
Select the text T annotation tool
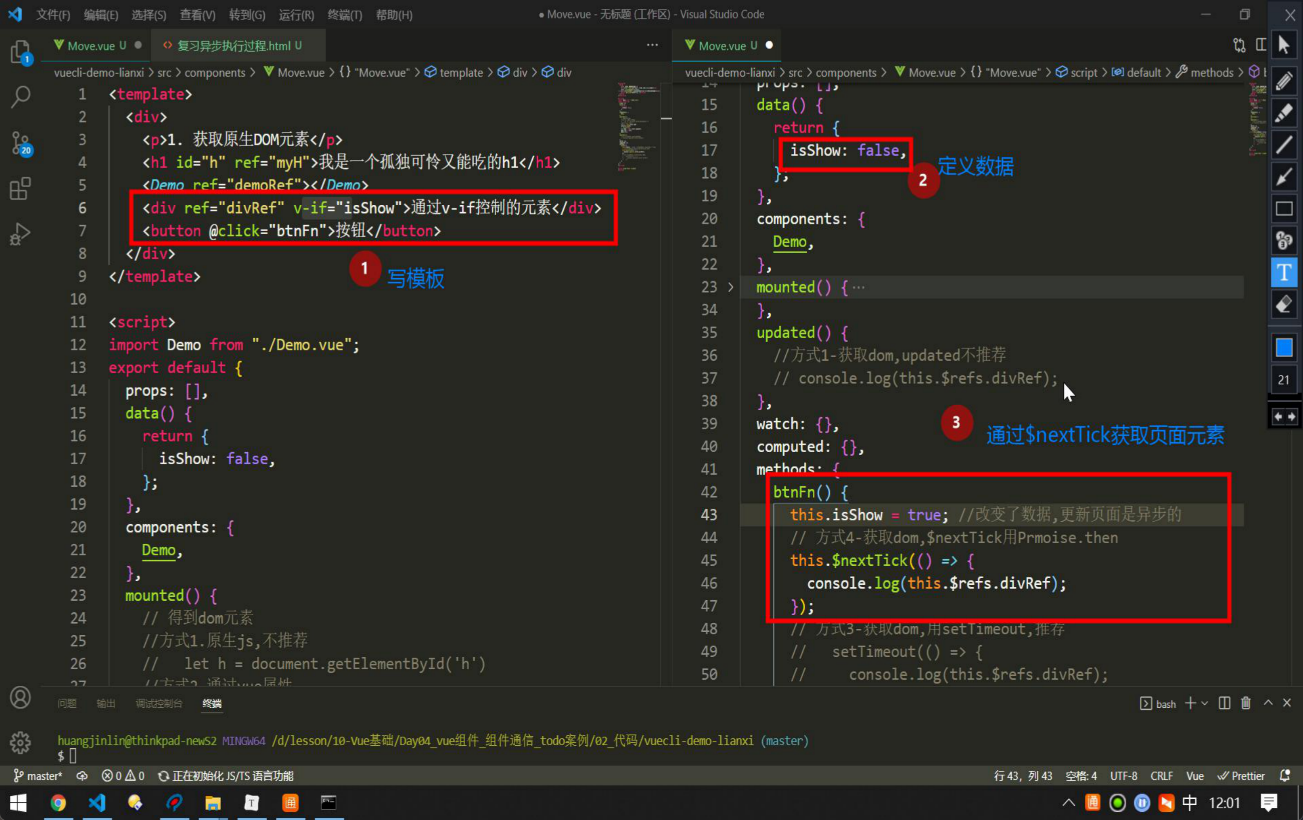[x=1285, y=272]
